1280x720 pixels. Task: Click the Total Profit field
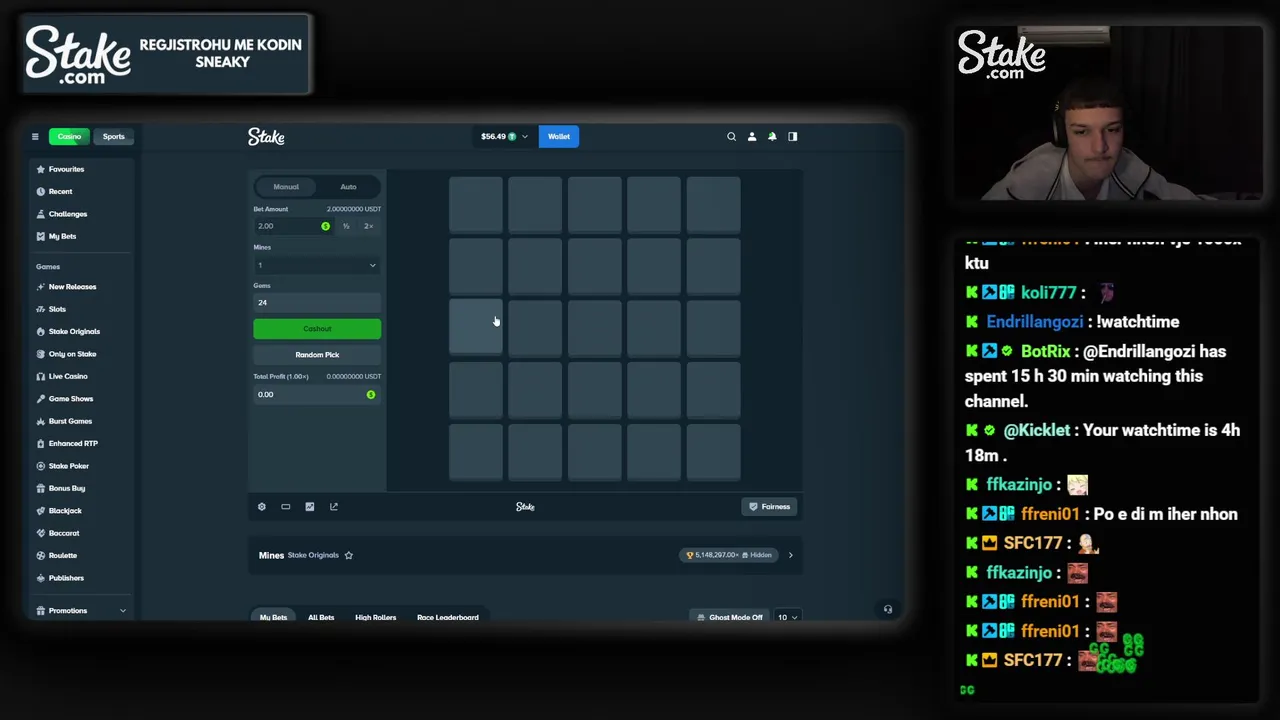pos(317,394)
